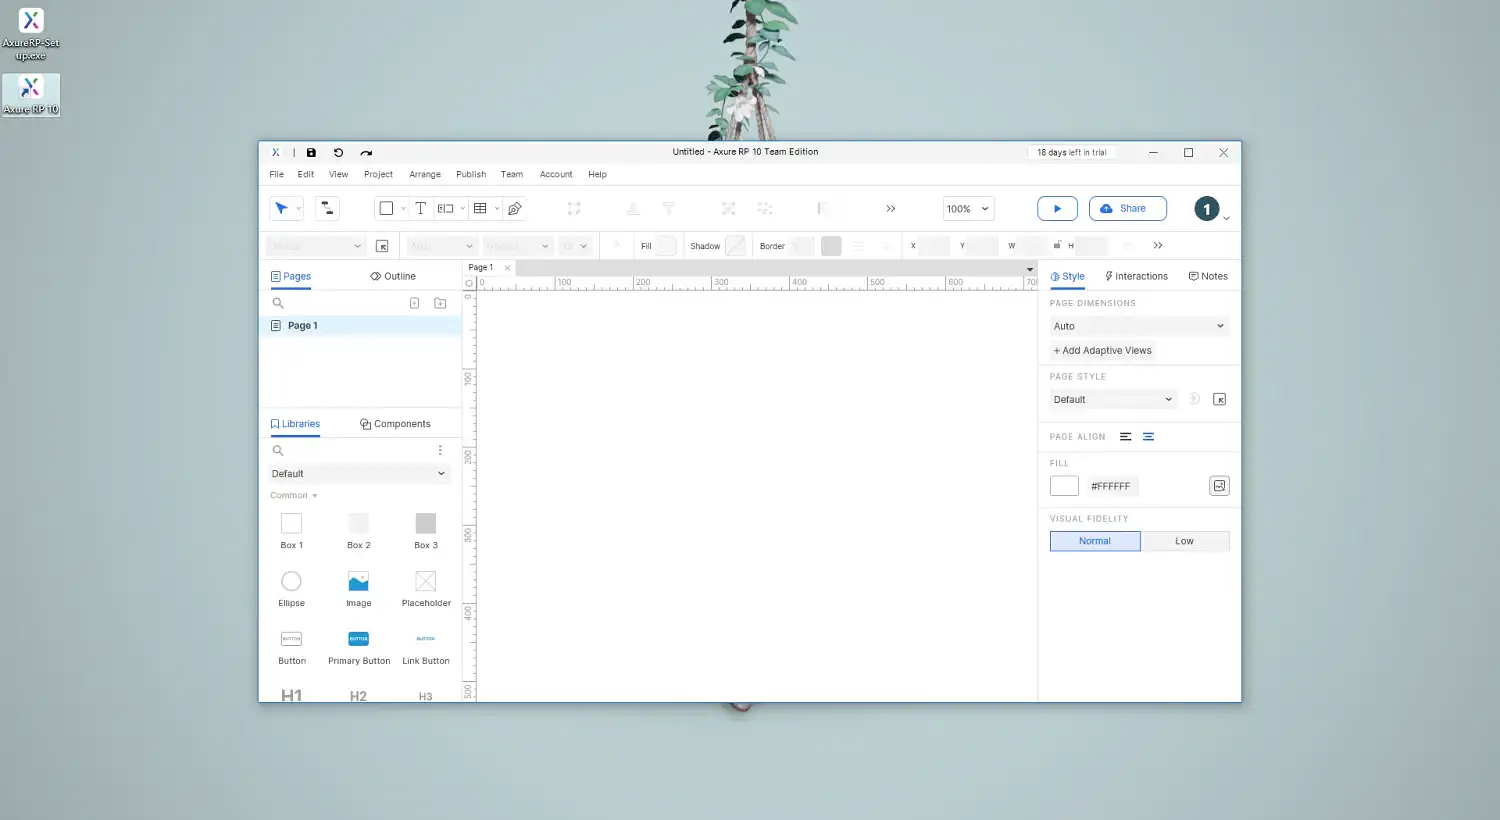This screenshot has width=1500, height=820.
Task: Set visual fidelity to Low
Action: pyautogui.click(x=1184, y=541)
